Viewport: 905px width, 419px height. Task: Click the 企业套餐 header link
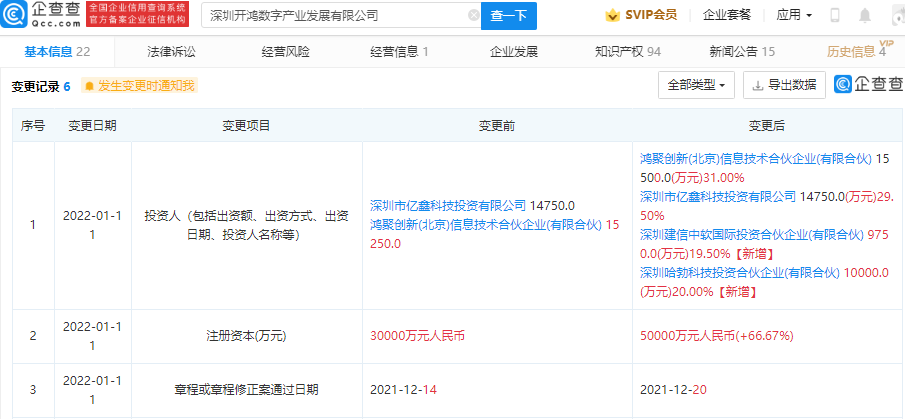(727, 16)
